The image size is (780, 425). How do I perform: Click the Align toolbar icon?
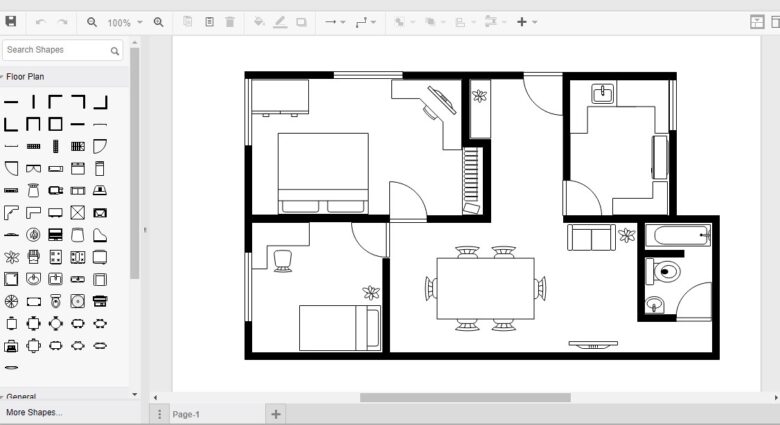coord(461,22)
